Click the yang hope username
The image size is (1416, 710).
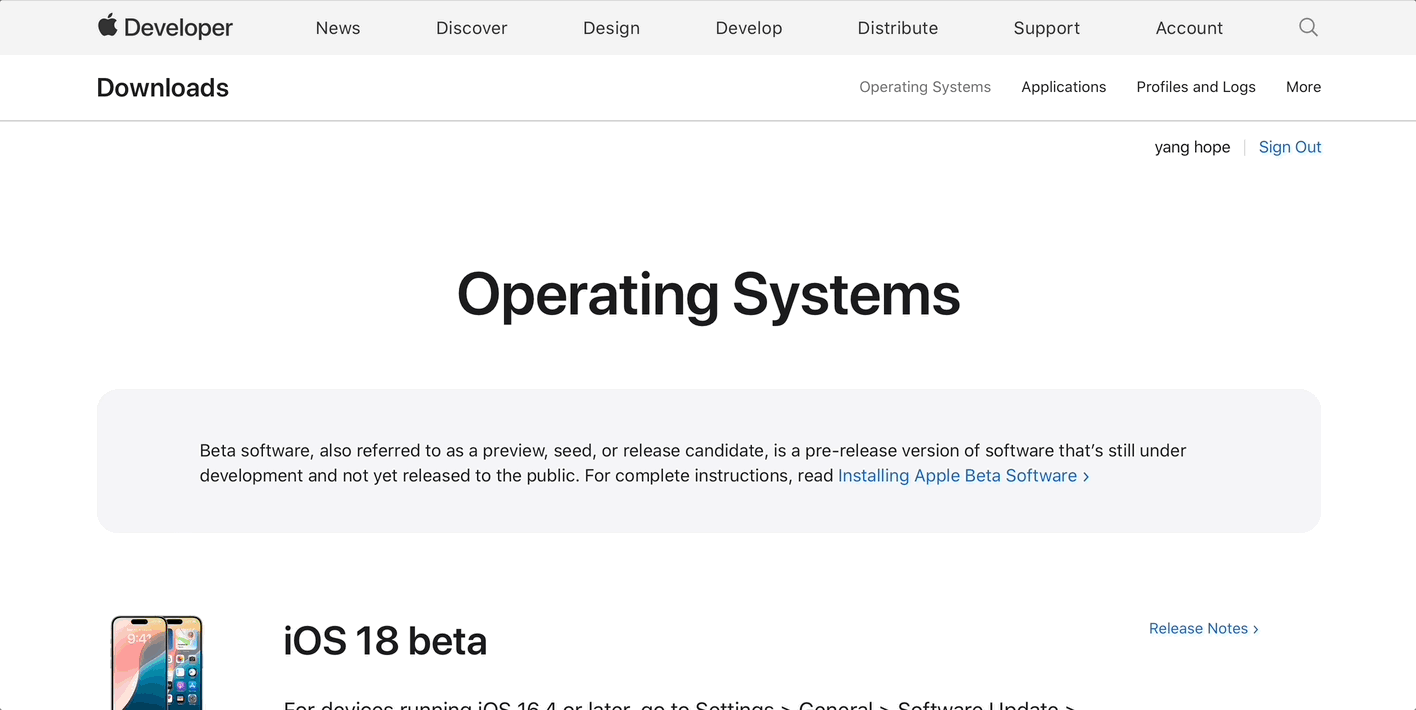click(x=1192, y=147)
